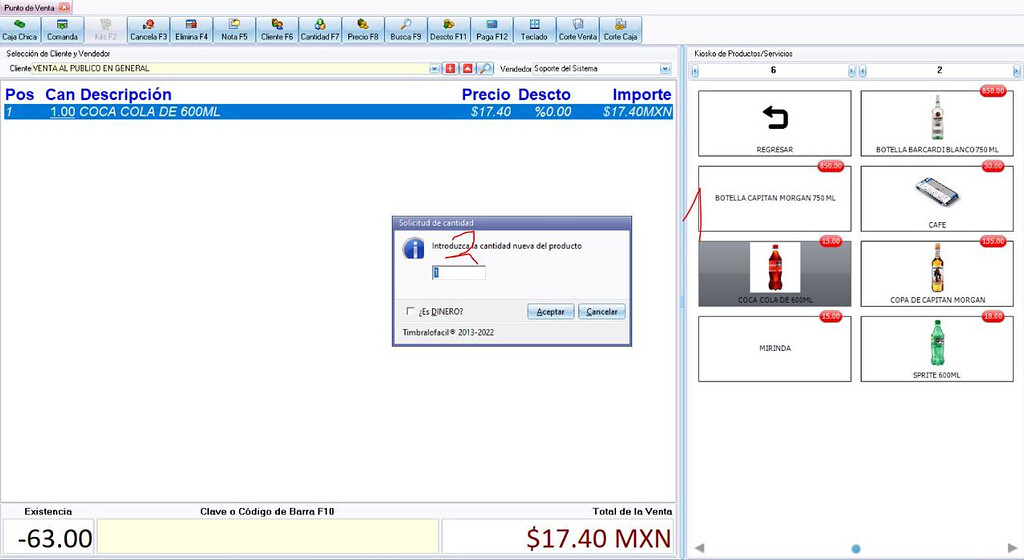Open the Caja Chica toolbar button
The width and height of the screenshot is (1024, 560).
[20, 30]
